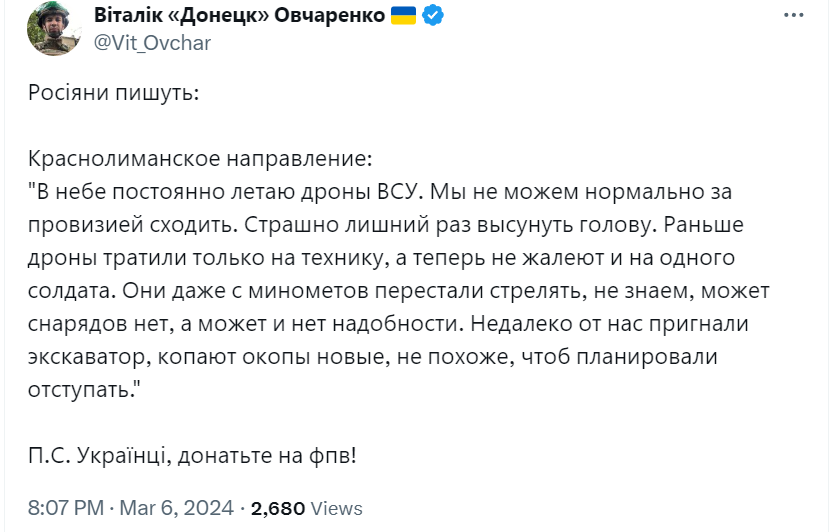Click the line starting "экскаватор, копают"

373,357
